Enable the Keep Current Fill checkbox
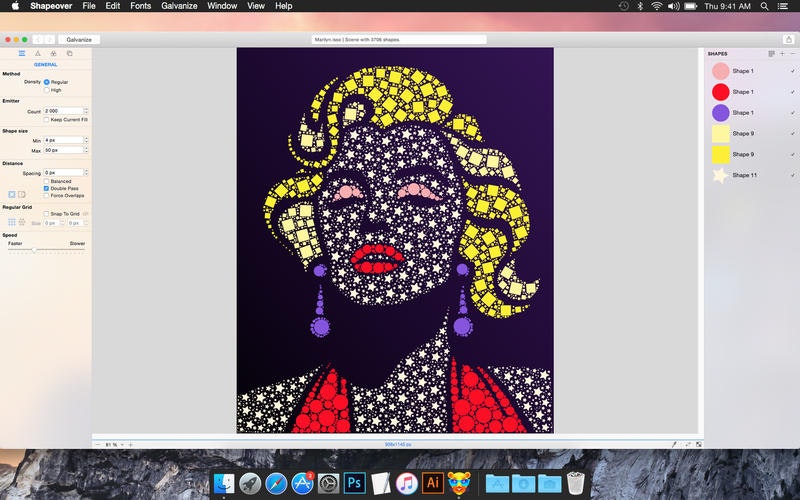 [x=46, y=120]
